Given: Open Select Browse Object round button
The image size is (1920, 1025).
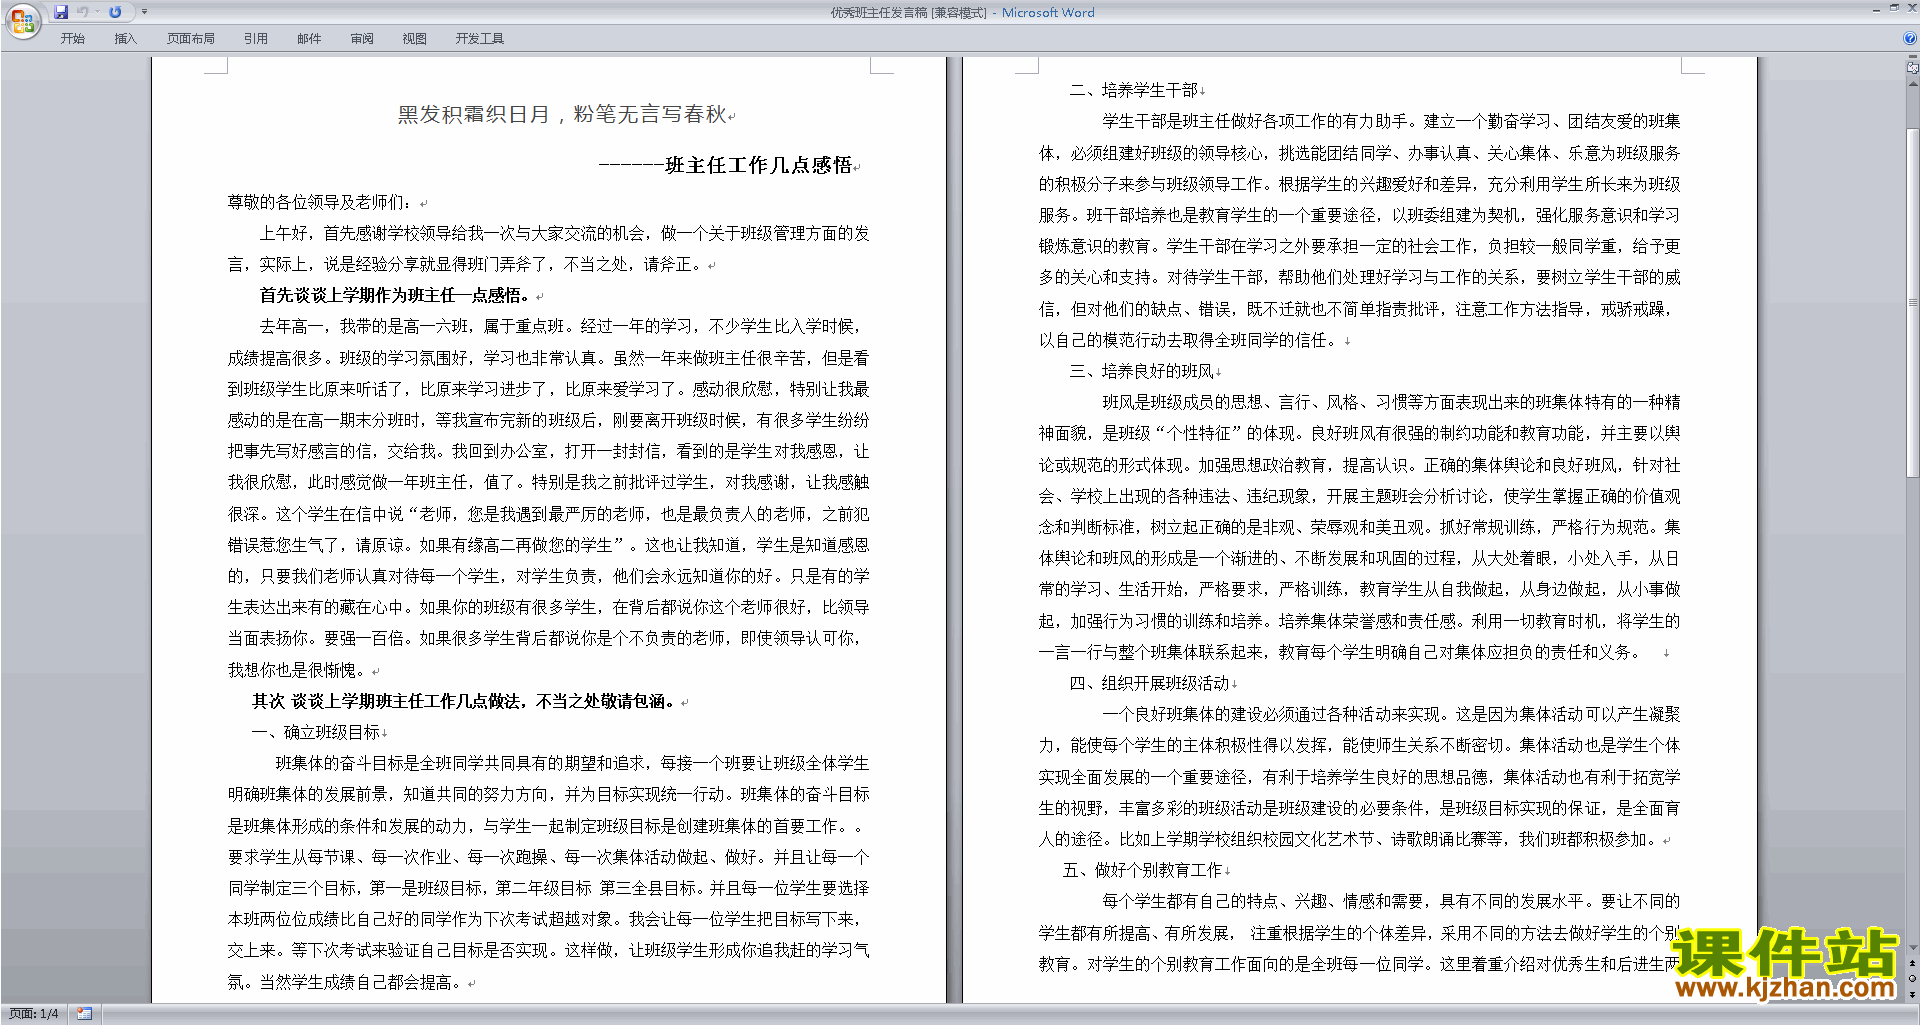Looking at the screenshot, I should coord(1913,979).
